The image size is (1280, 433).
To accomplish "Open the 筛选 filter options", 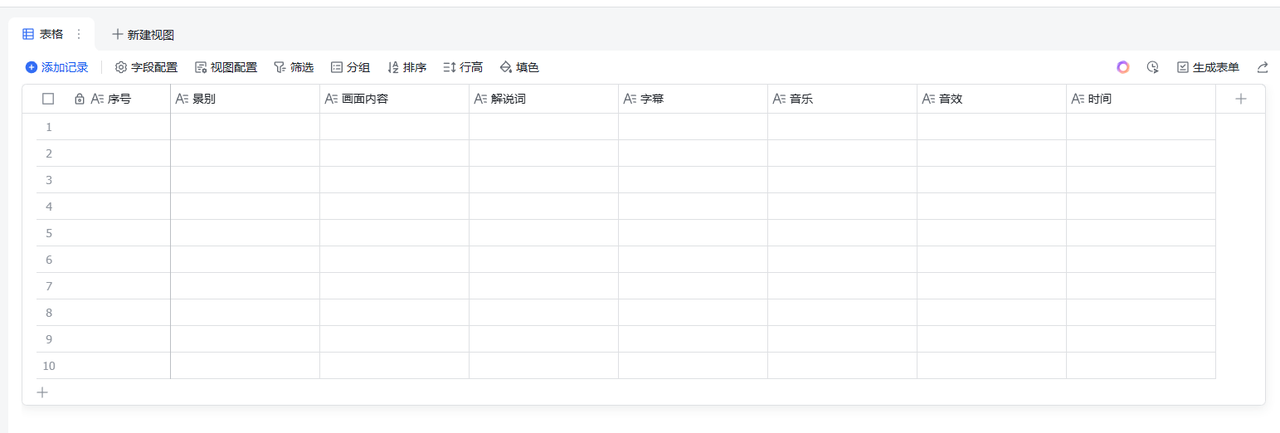I will pos(294,67).
